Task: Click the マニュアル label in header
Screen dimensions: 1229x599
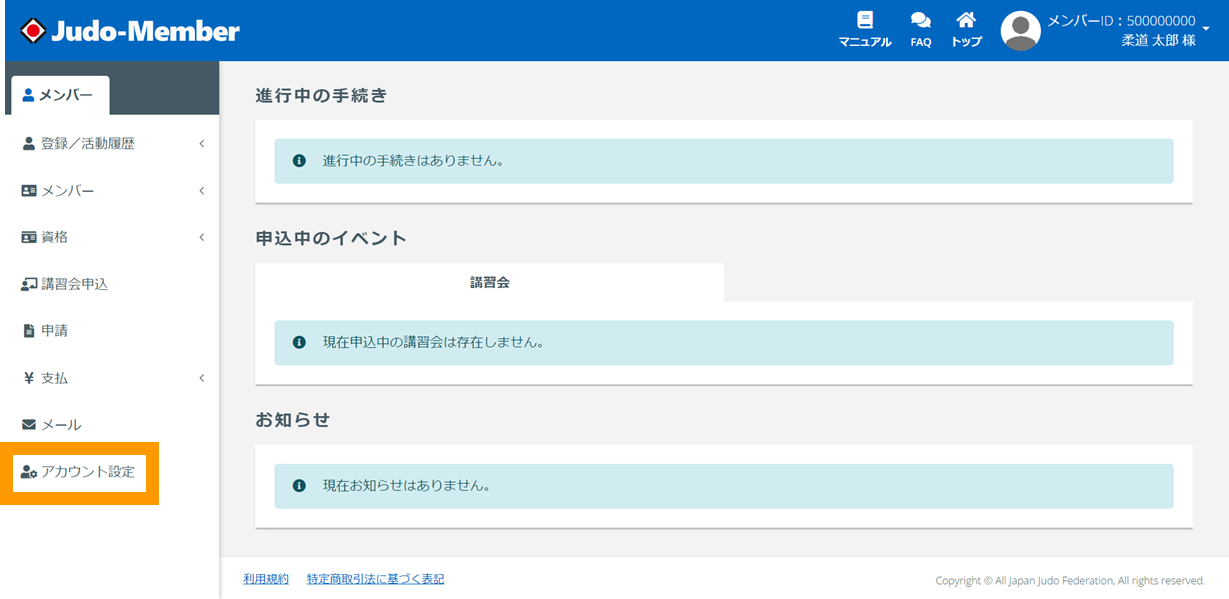Action: coord(865,42)
